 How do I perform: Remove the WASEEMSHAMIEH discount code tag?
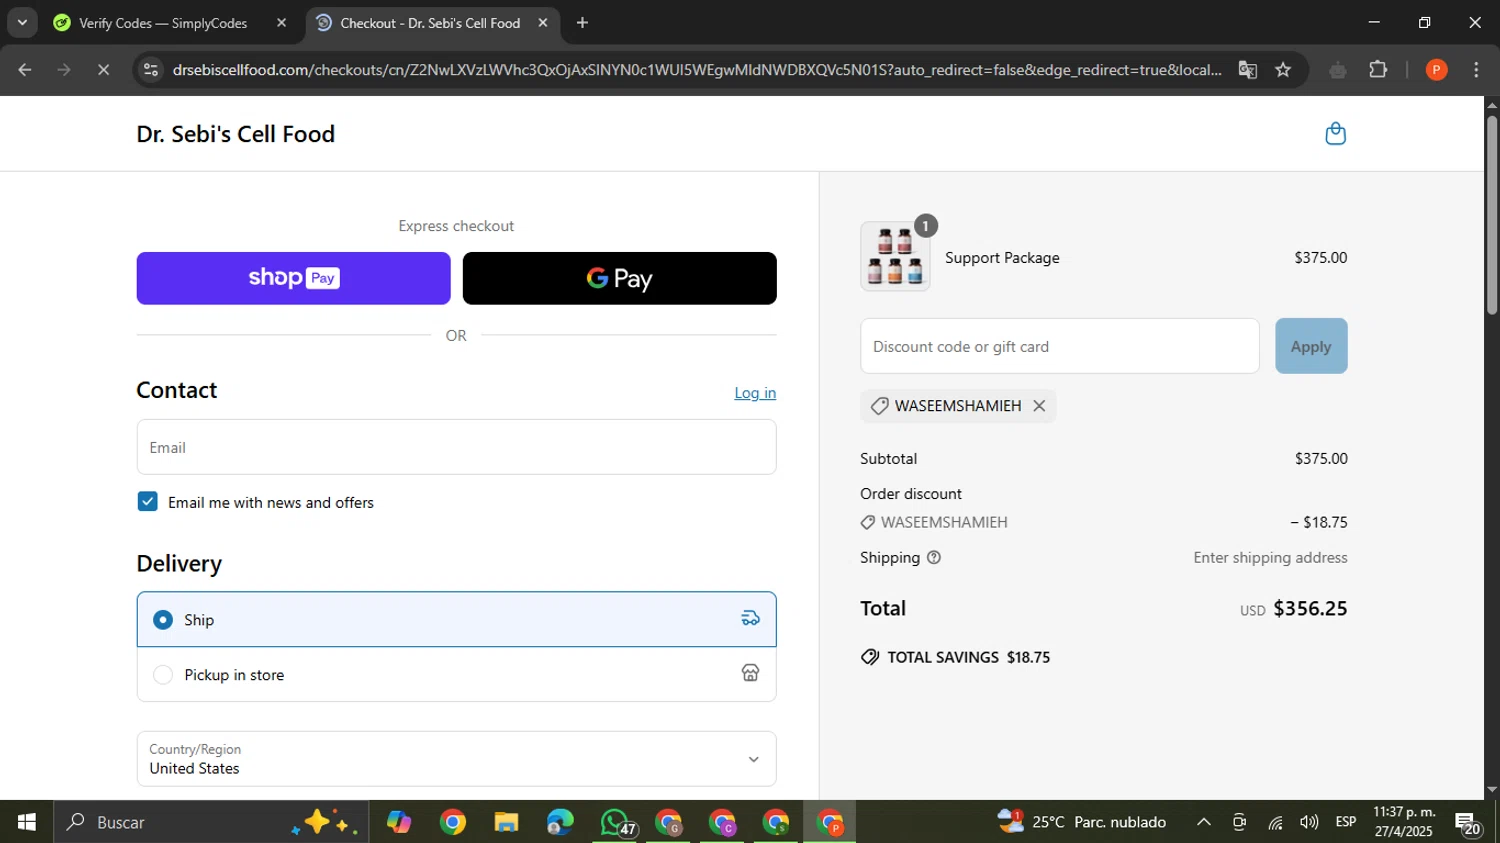coord(1039,406)
